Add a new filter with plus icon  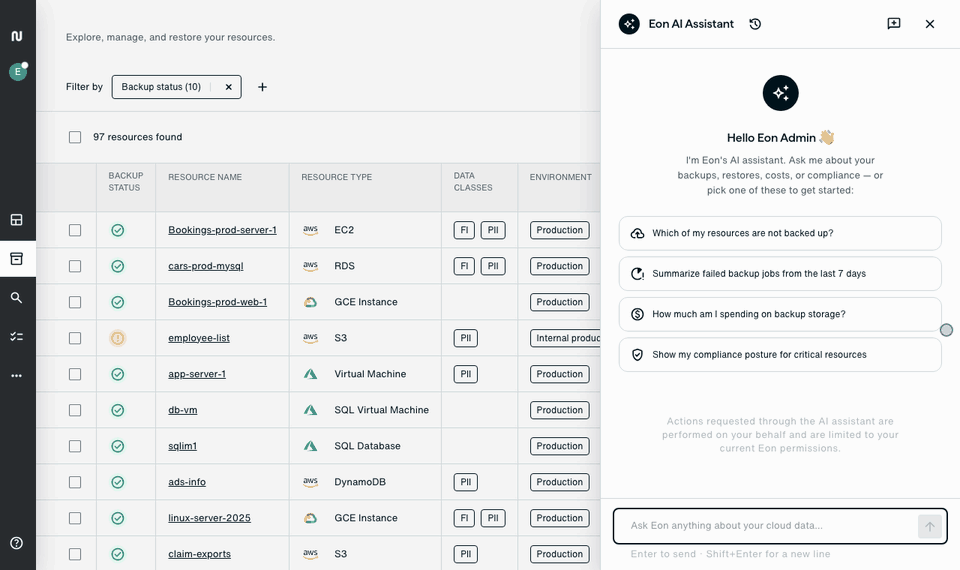262,87
